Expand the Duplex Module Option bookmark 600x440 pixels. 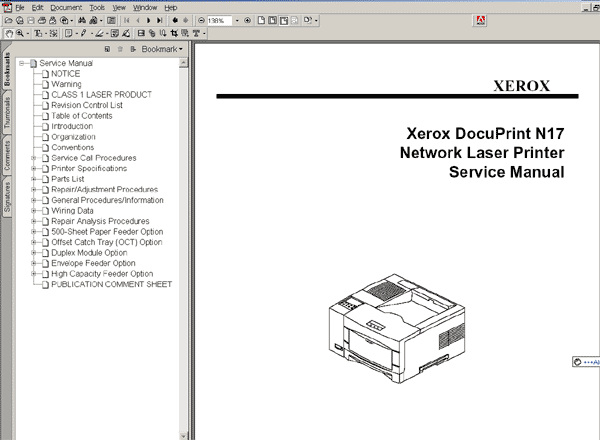click(34, 253)
